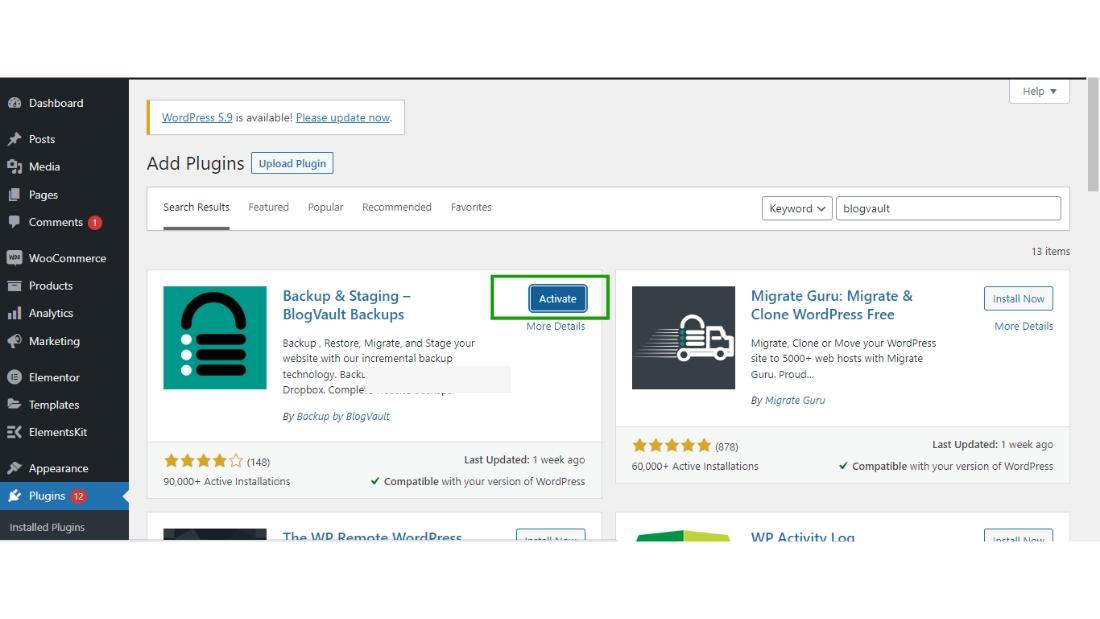Click the 90,000+ Active Installations text
Screen dimensions: 1100x619
(x=227, y=481)
